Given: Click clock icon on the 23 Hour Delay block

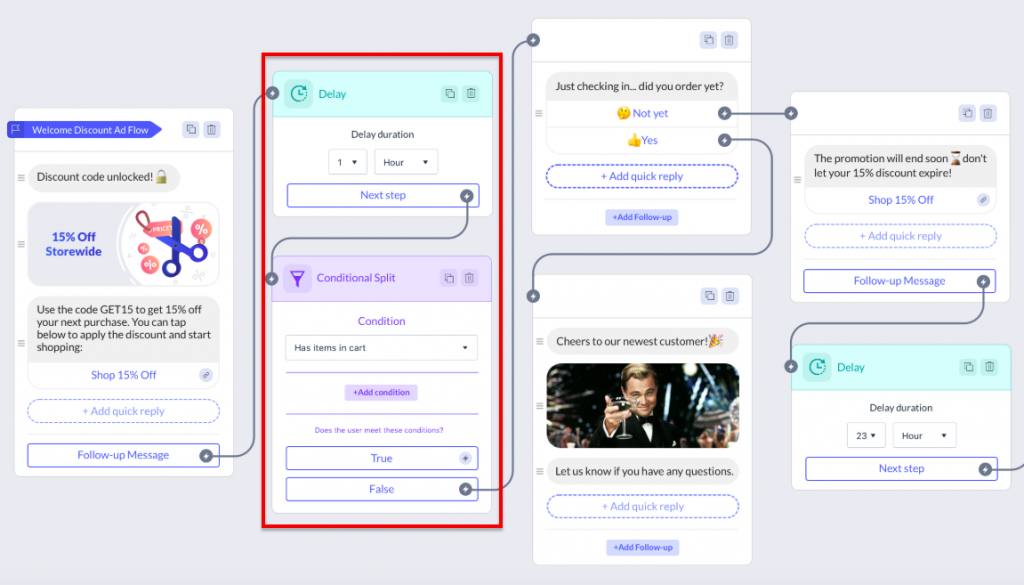Looking at the screenshot, I should (817, 367).
